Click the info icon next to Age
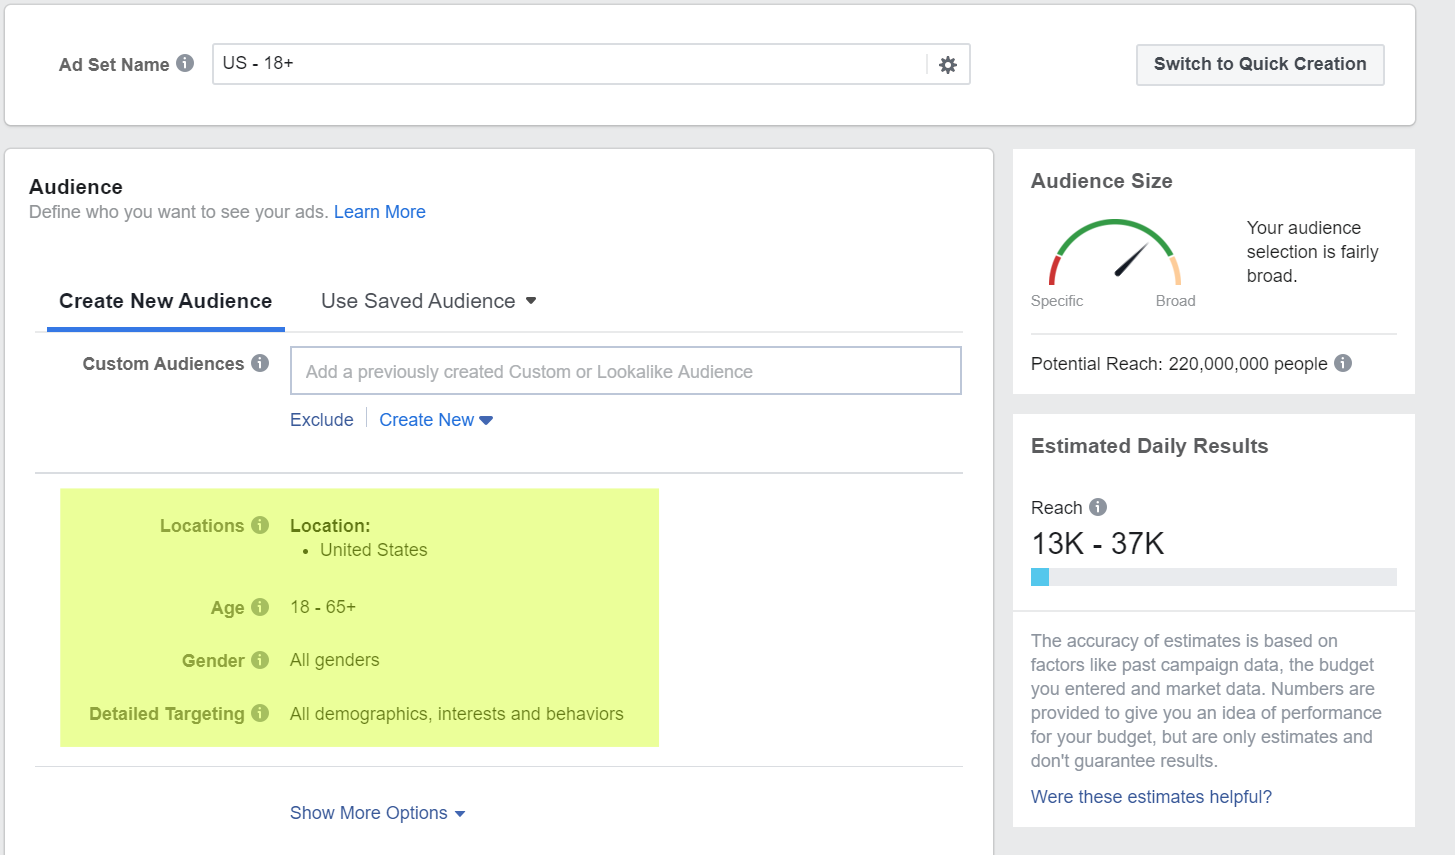 [260, 607]
